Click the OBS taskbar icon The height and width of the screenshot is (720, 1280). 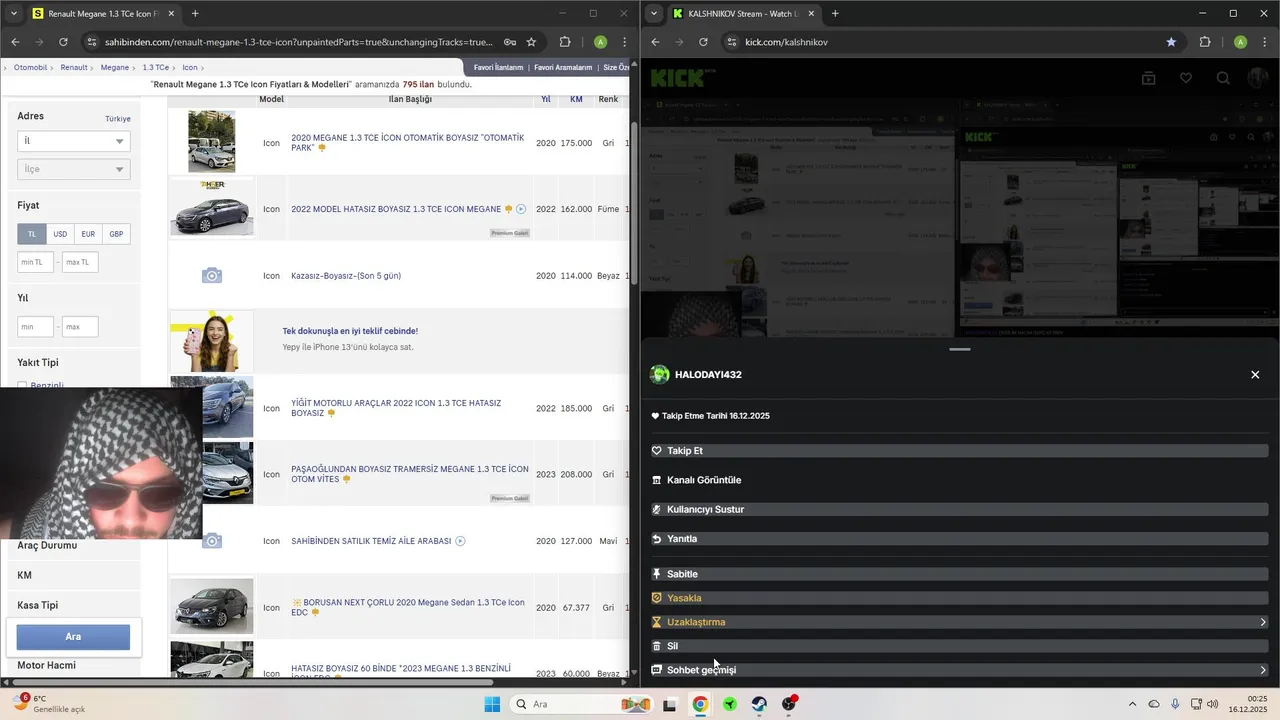(789, 704)
